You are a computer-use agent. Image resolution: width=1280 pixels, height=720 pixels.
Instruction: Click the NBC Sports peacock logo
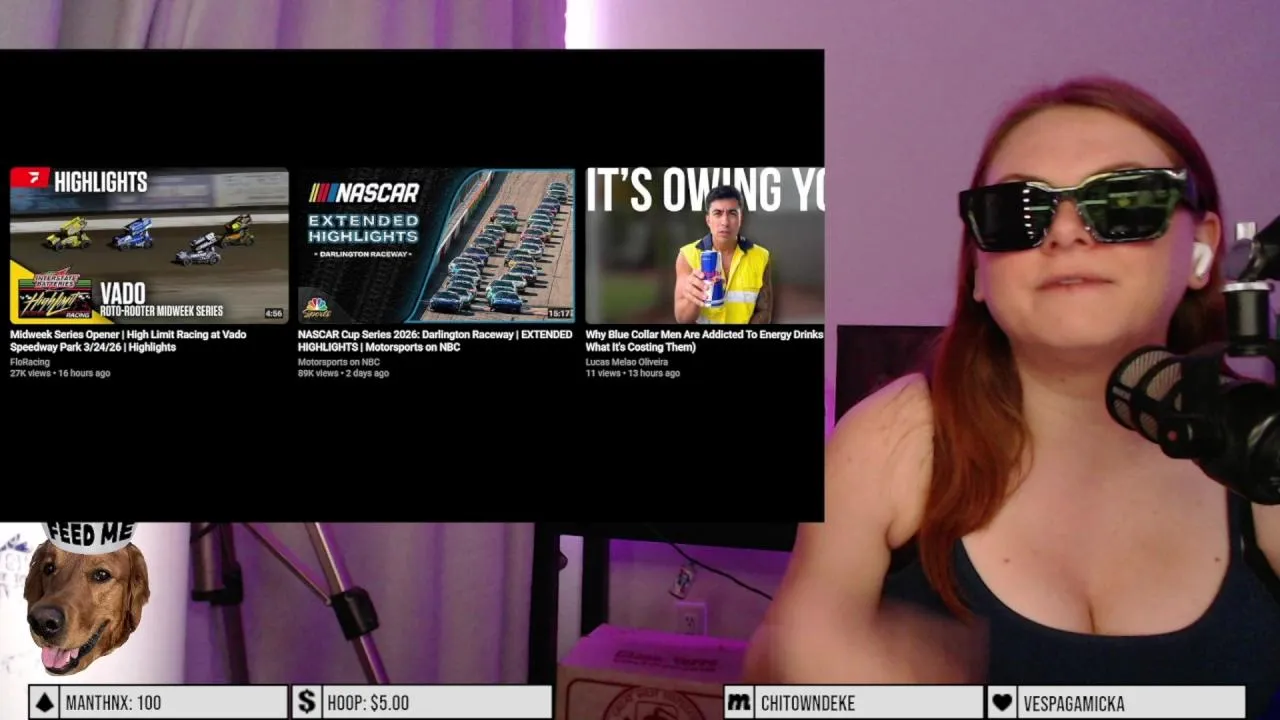pyautogui.click(x=317, y=307)
